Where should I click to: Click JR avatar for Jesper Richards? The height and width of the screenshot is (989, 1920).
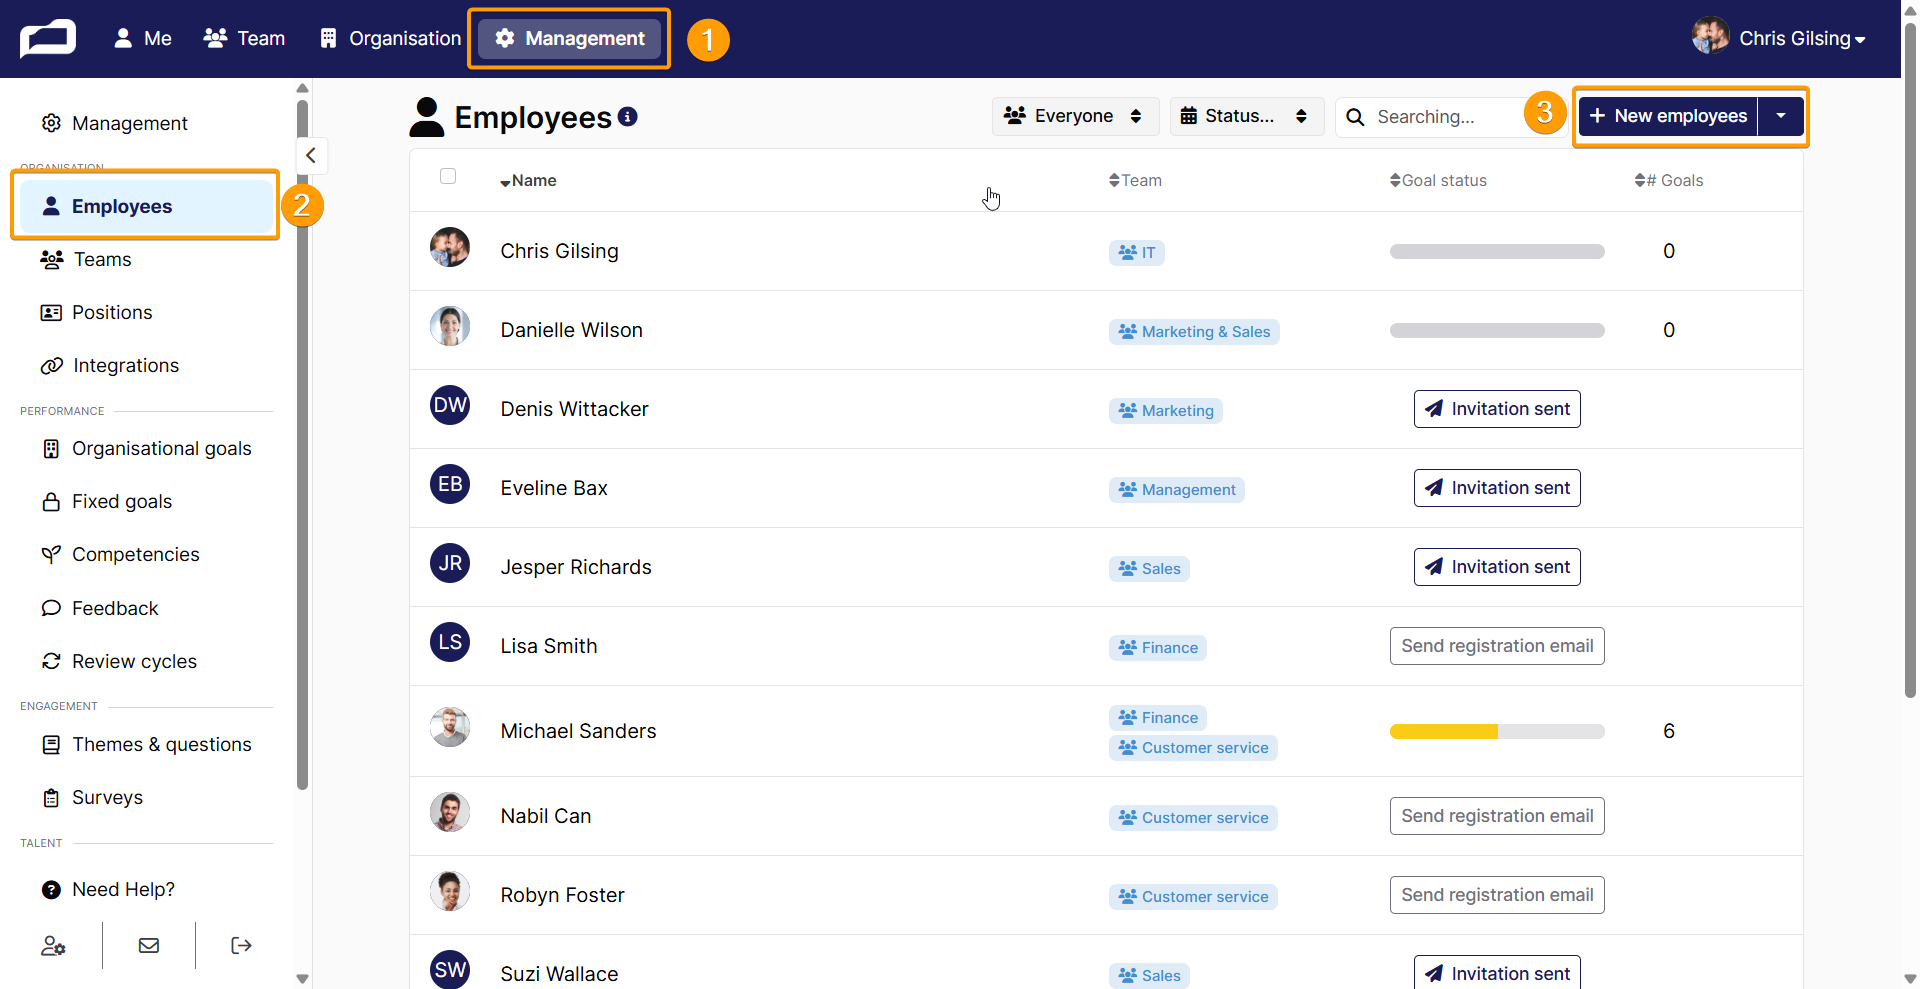pyautogui.click(x=450, y=563)
